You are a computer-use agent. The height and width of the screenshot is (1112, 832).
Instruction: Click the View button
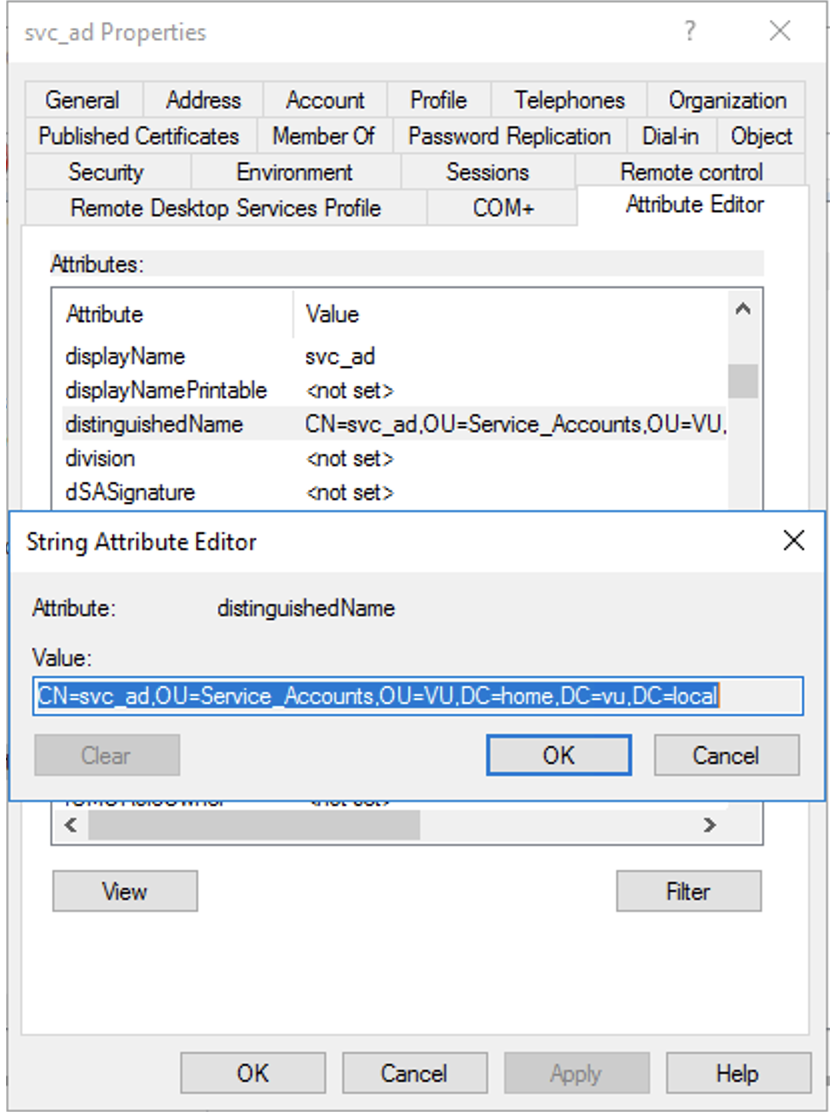(x=124, y=891)
